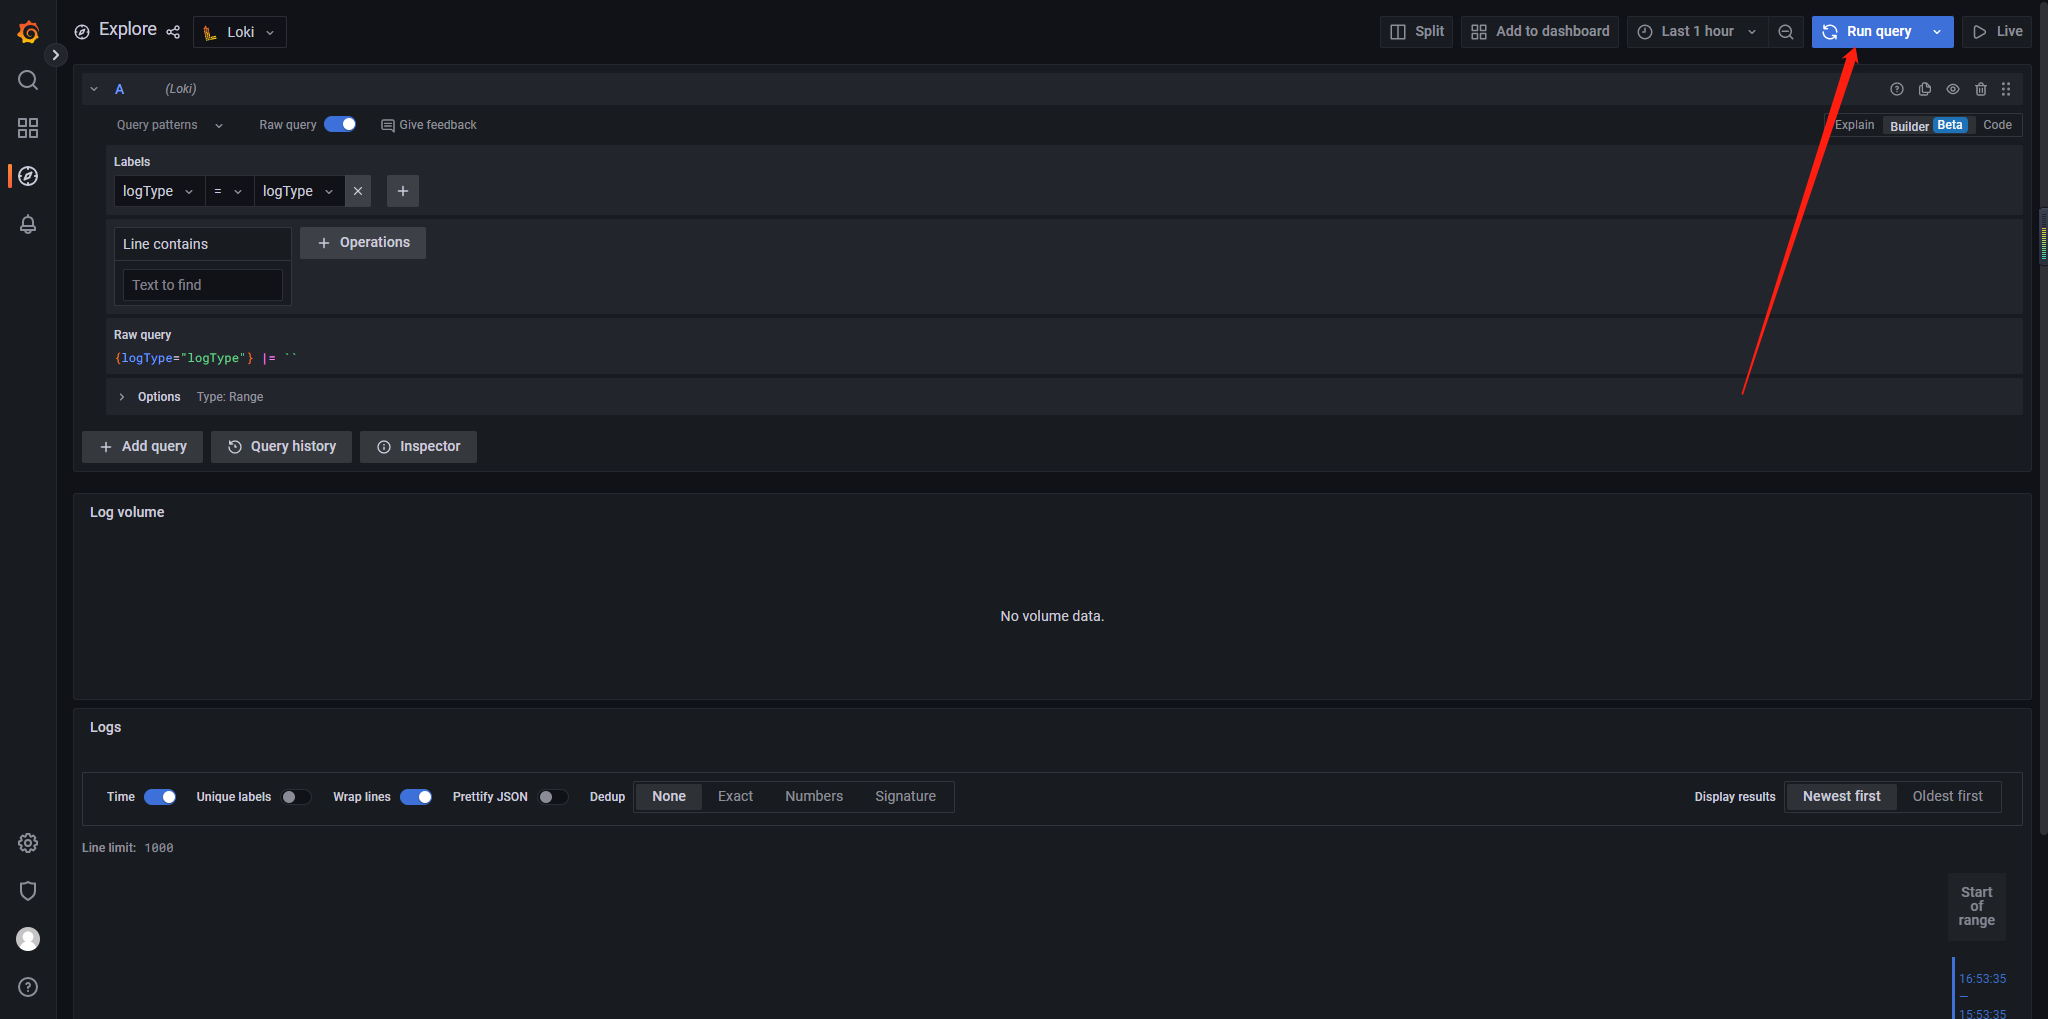Image resolution: width=2048 pixels, height=1019 pixels.
Task: Click the raw query text {logType="logType"}
Action: [184, 358]
